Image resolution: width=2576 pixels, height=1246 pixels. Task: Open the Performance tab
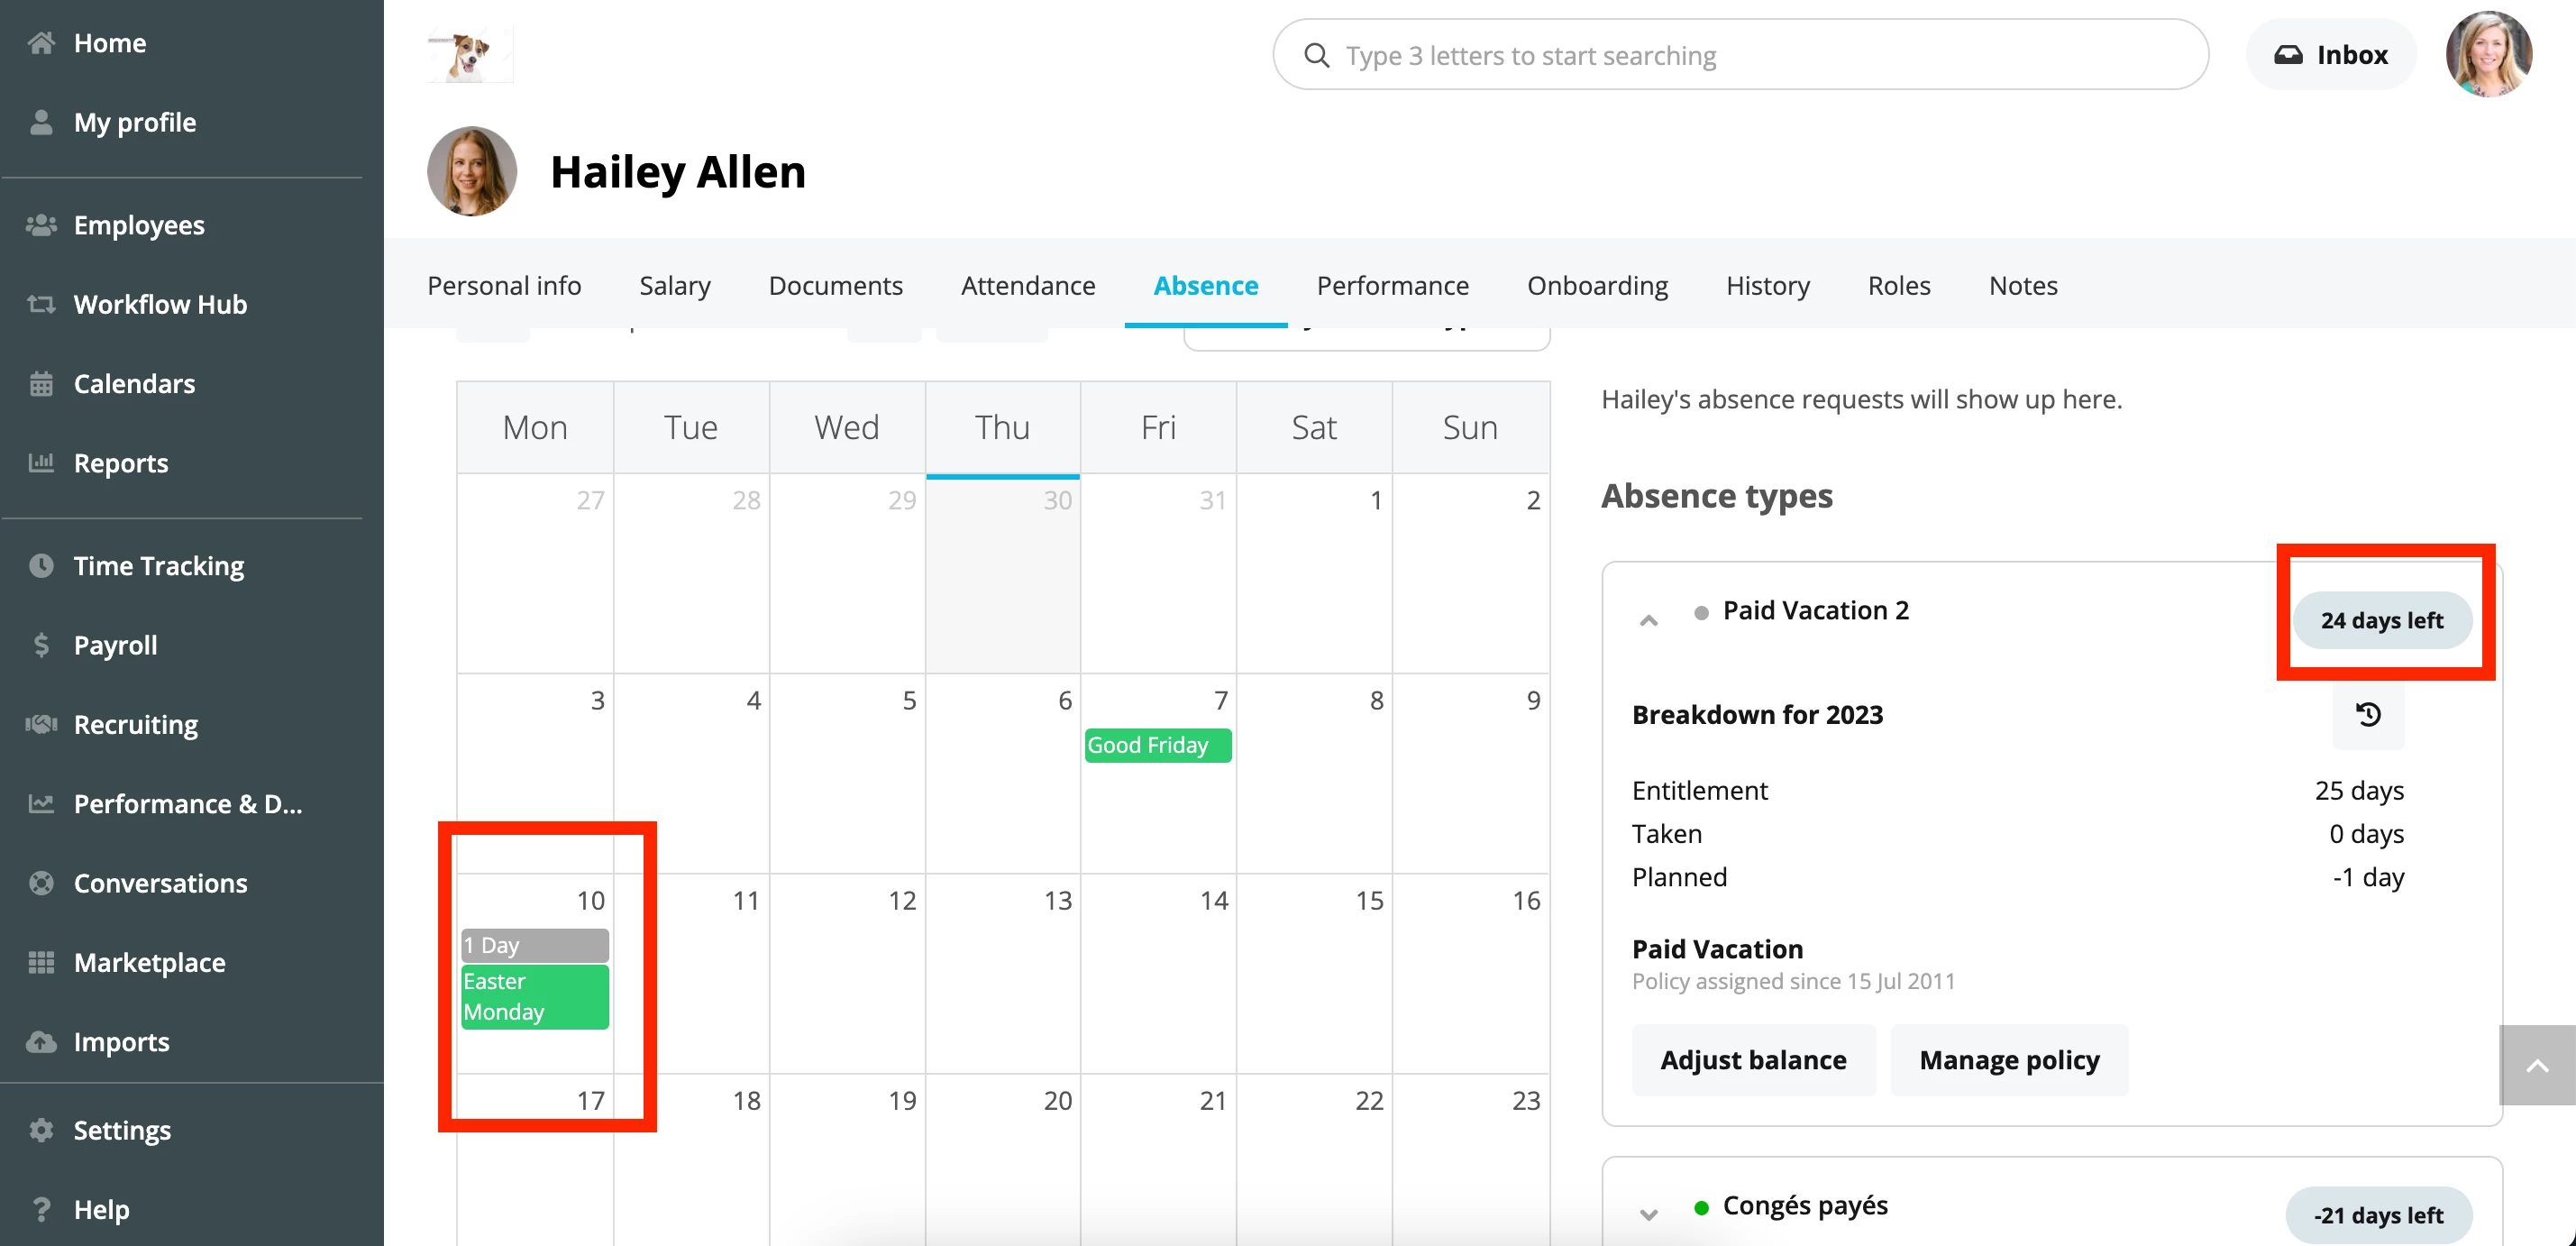pyautogui.click(x=1392, y=286)
